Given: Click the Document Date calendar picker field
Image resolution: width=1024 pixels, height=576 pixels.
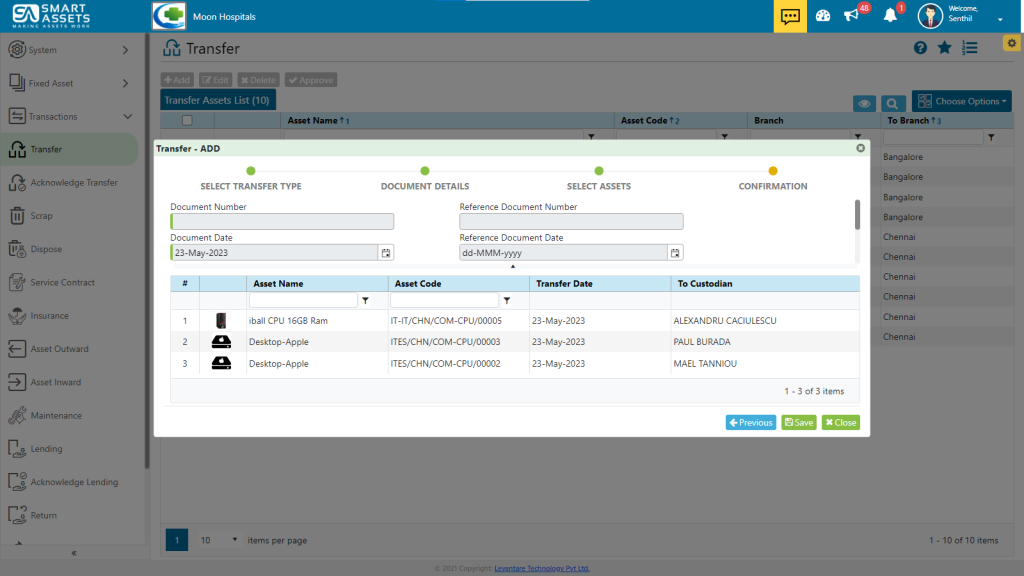Looking at the screenshot, I should (x=386, y=252).
